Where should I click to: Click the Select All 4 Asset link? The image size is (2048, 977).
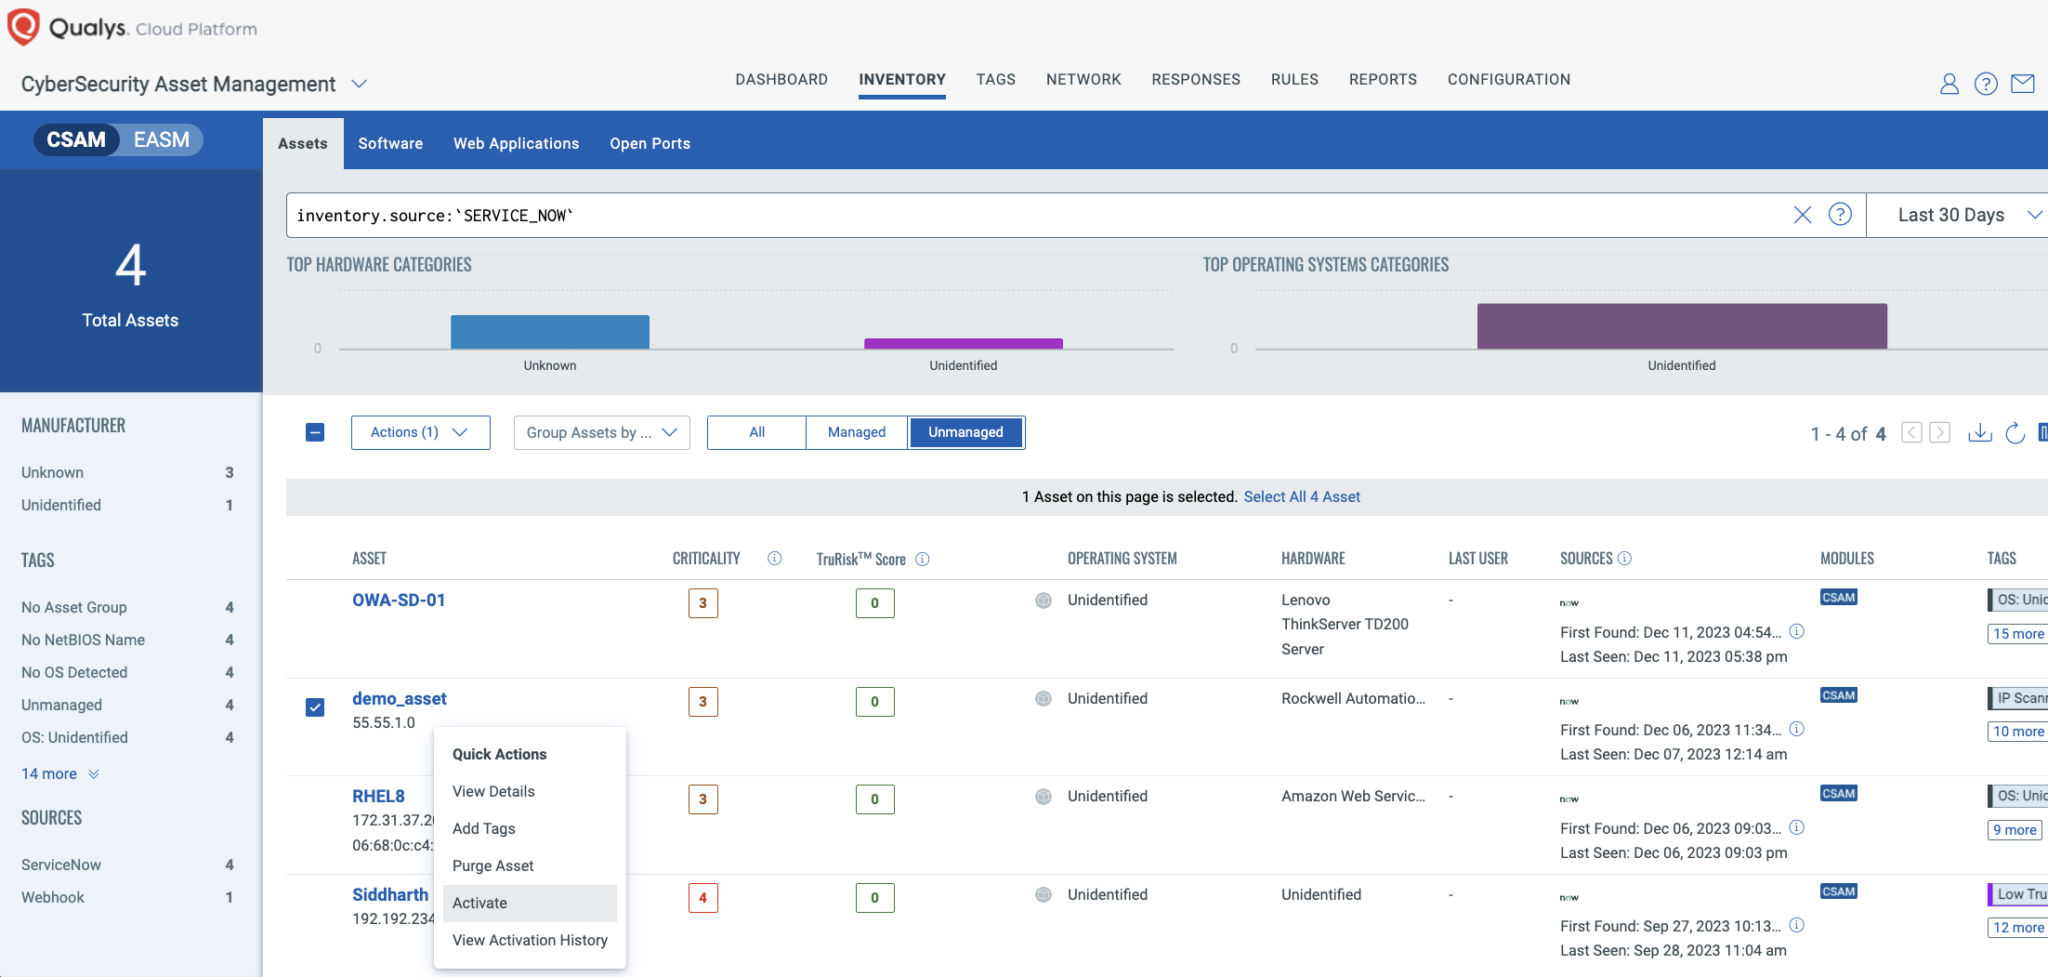point(1301,497)
